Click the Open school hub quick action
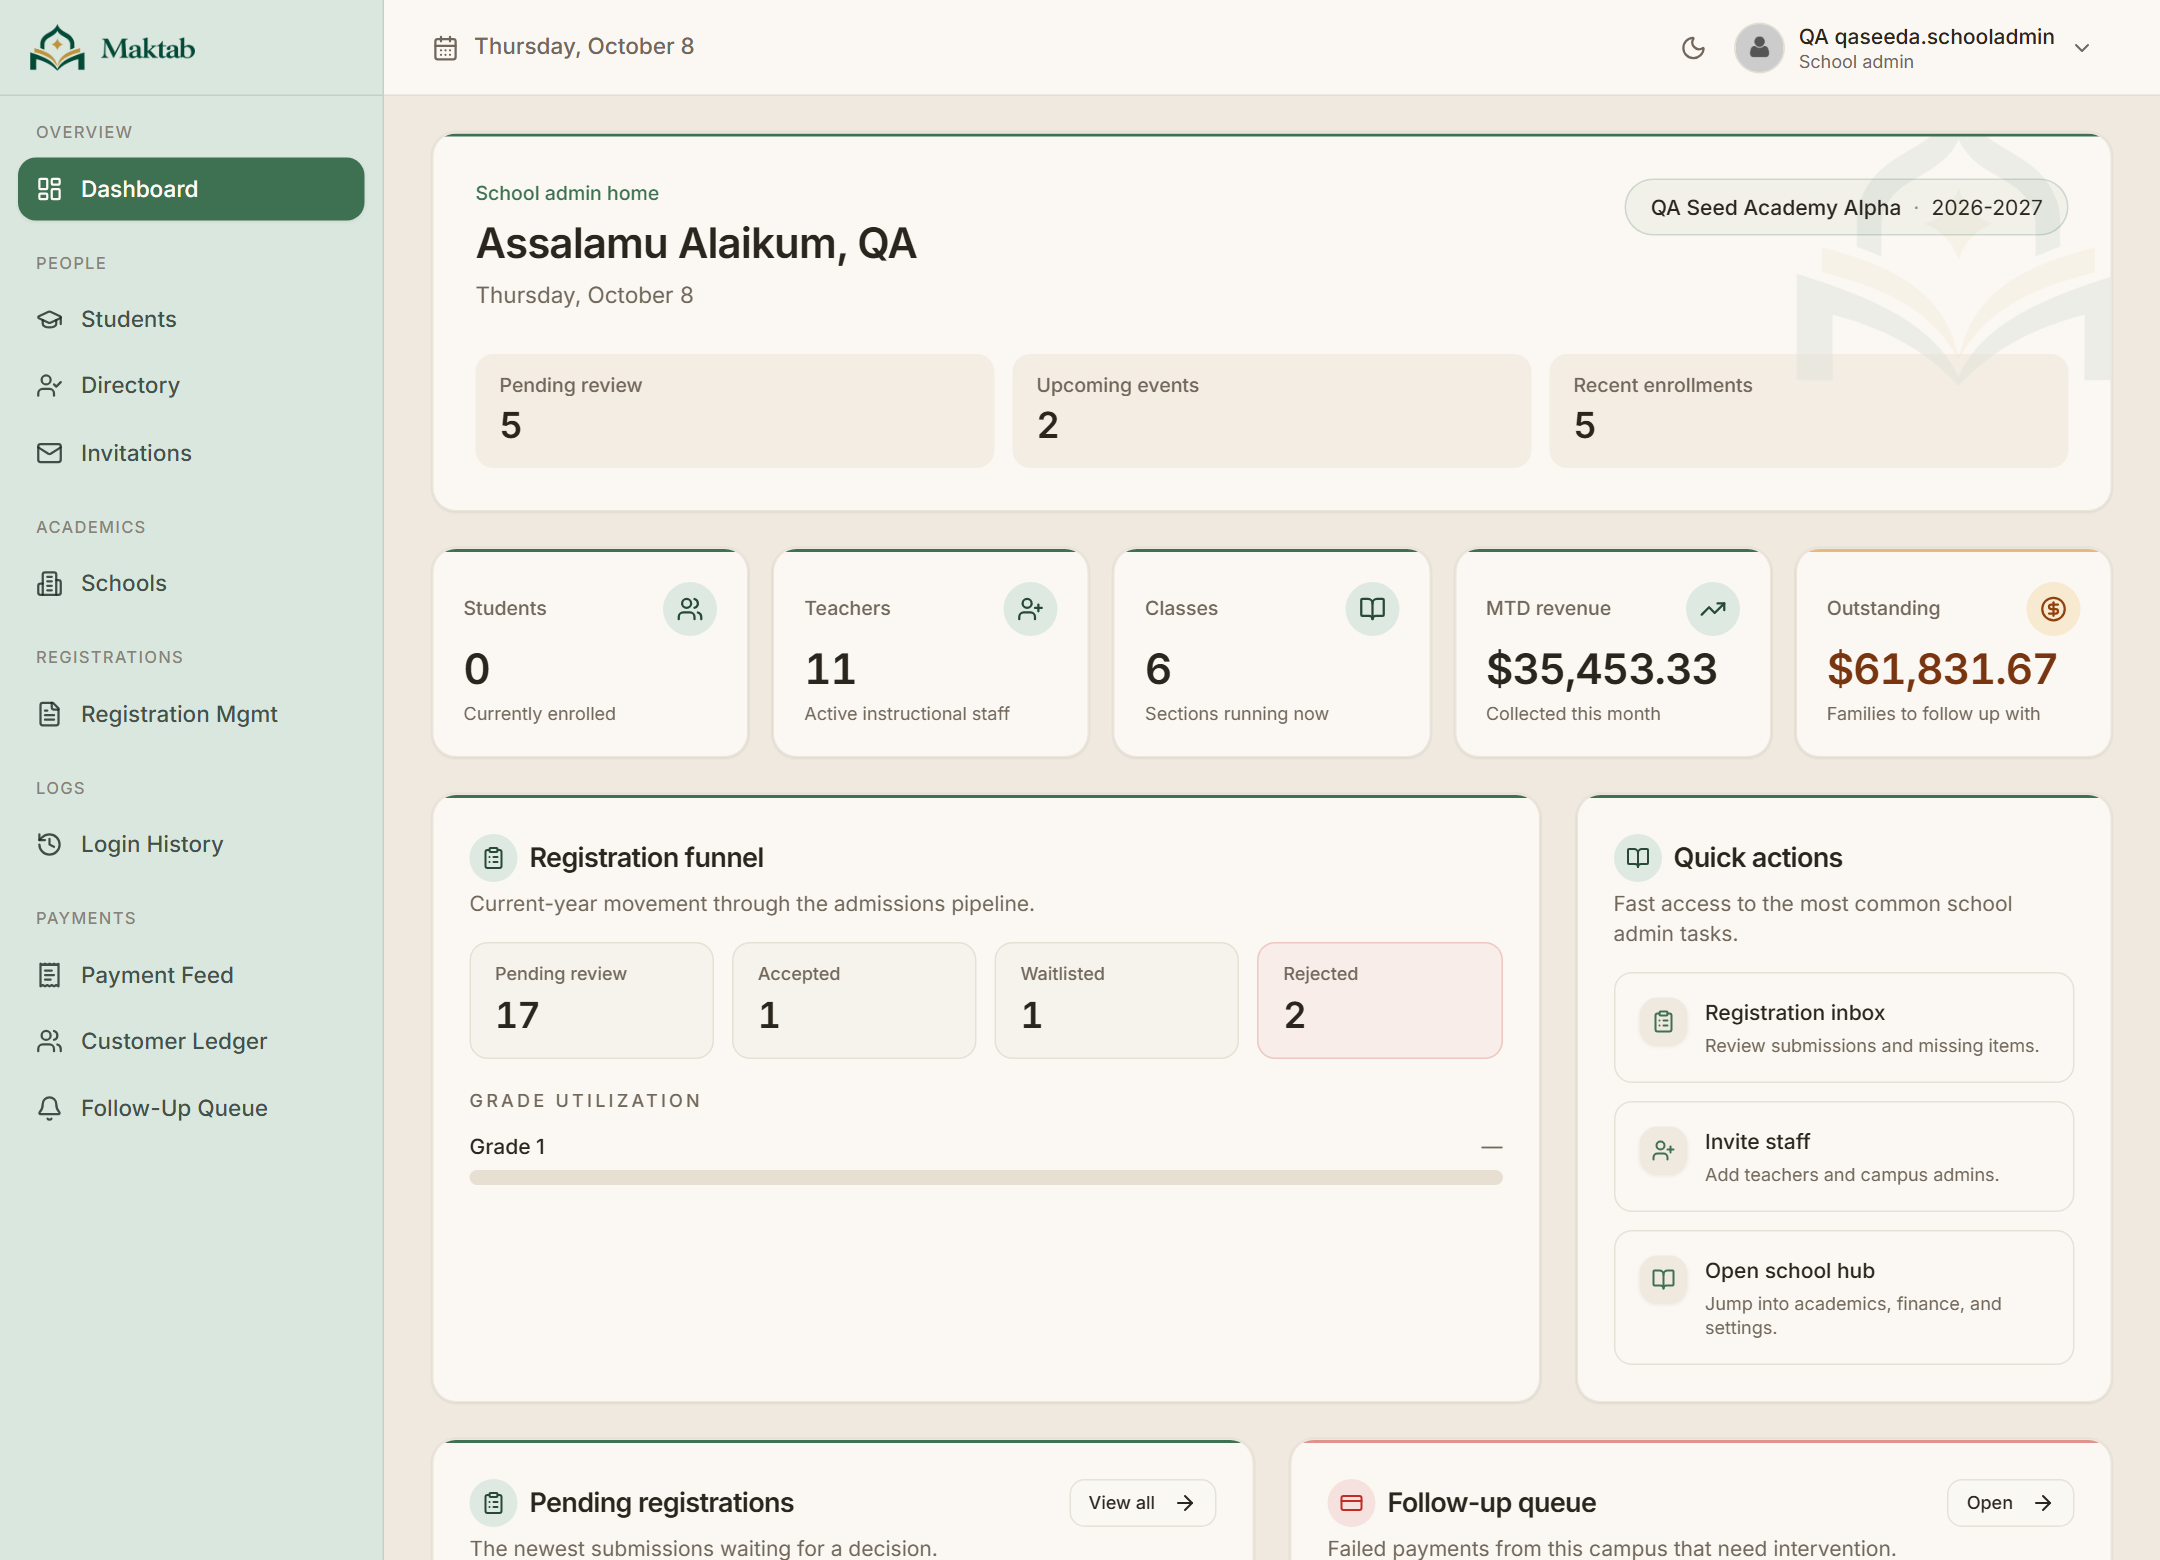Screen dimensions: 2160x1560 [1843, 1298]
